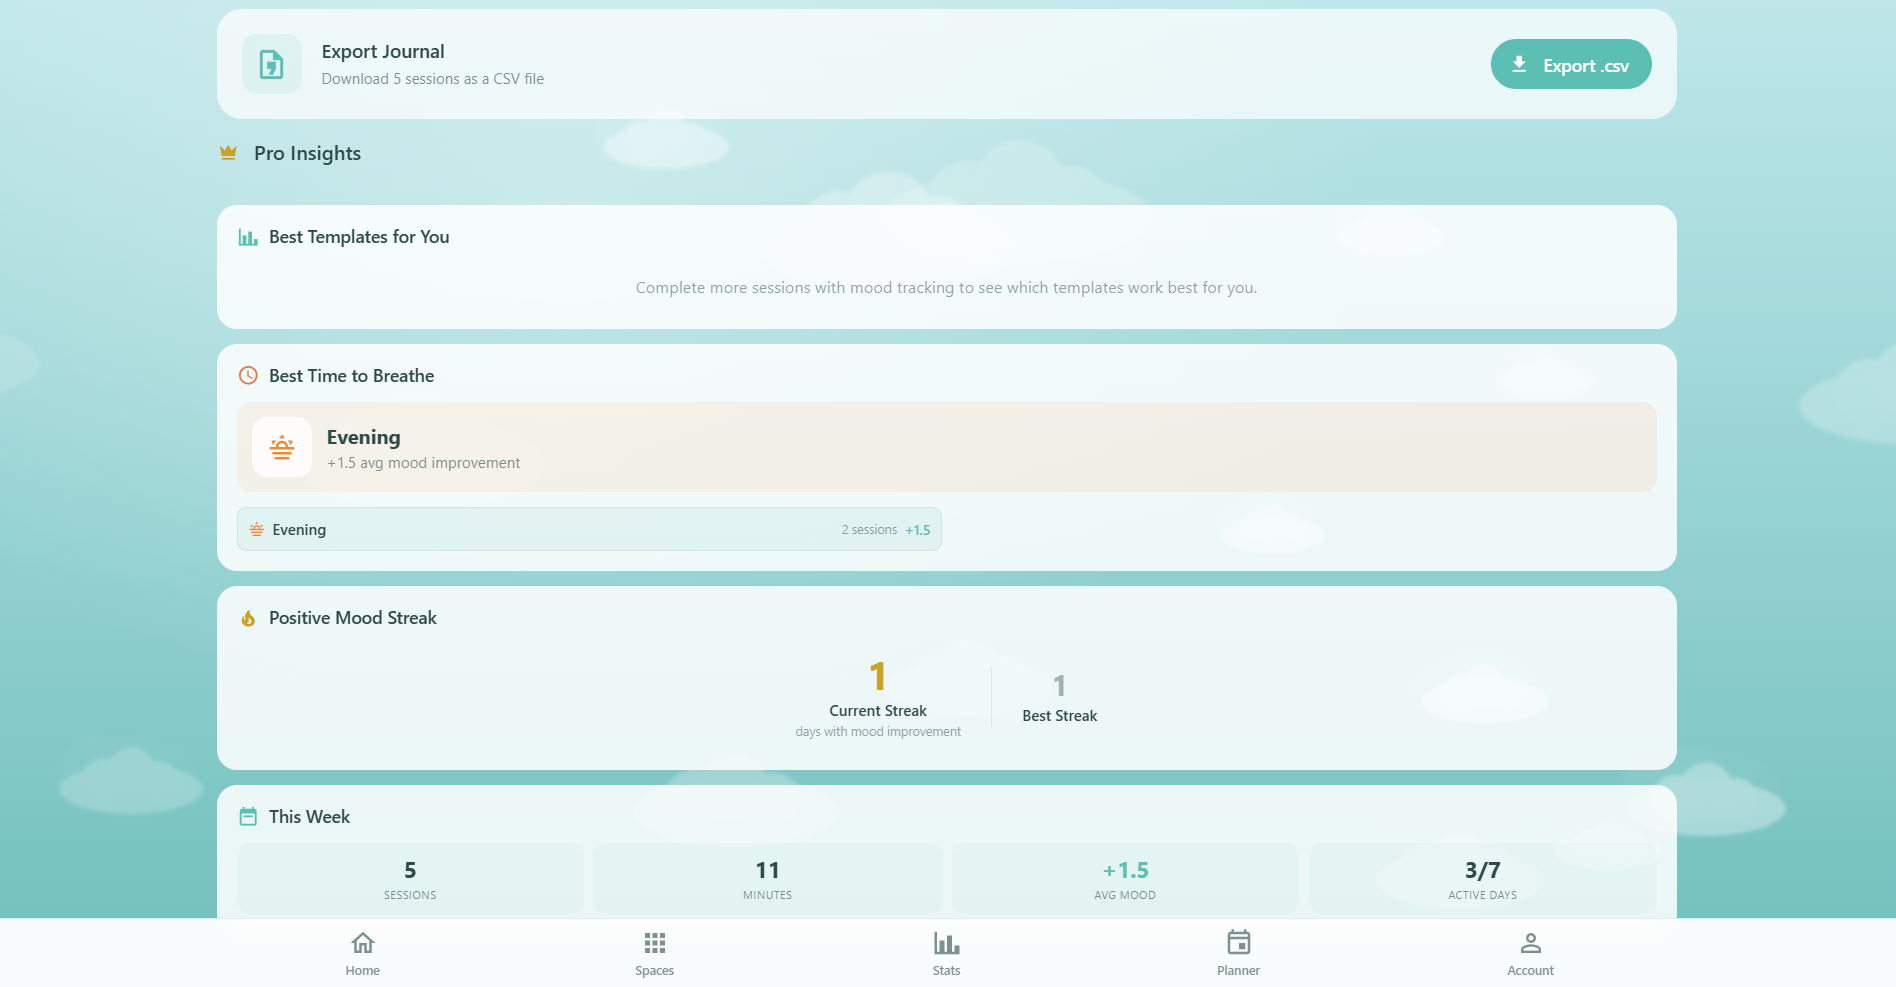Click the small sunrise icon in the Evening row
The width and height of the screenshot is (1896, 987).
pos(258,529)
